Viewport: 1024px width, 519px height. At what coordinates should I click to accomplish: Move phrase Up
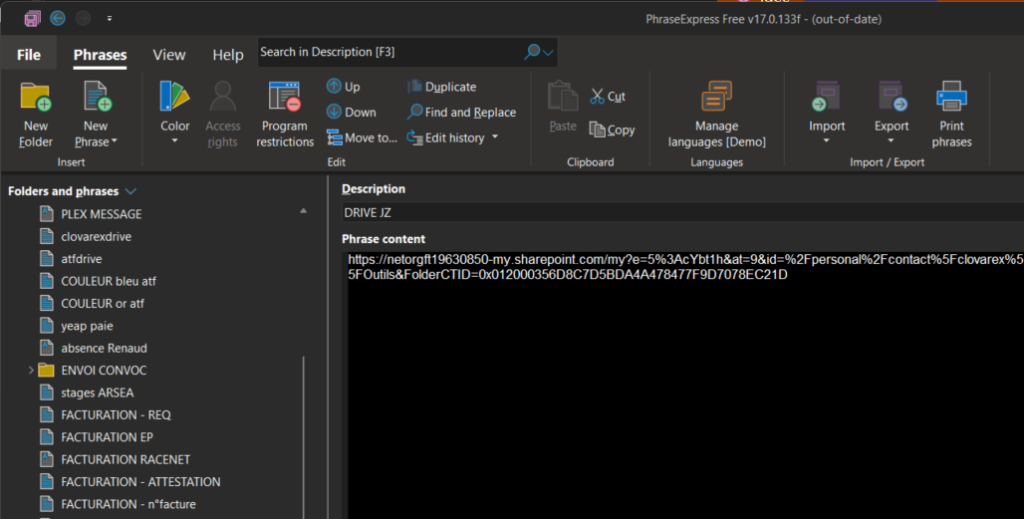(344, 86)
